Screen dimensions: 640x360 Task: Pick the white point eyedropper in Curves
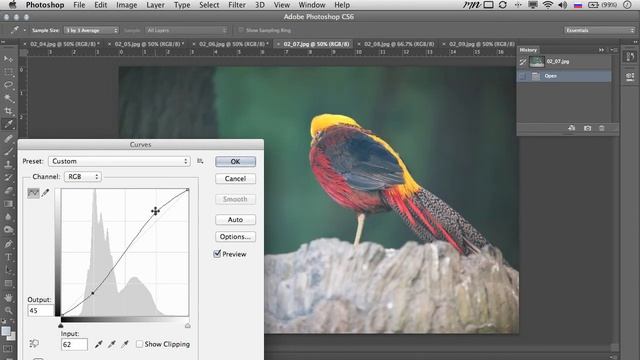[x=125, y=344]
